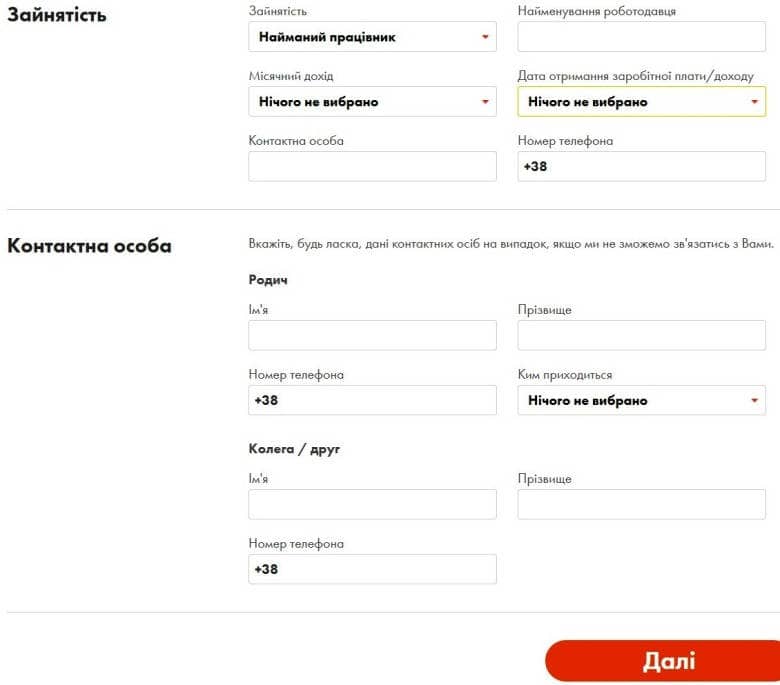The image size is (780, 685).
Task: Focus the Прізвище field under Родич
Action: coord(641,335)
